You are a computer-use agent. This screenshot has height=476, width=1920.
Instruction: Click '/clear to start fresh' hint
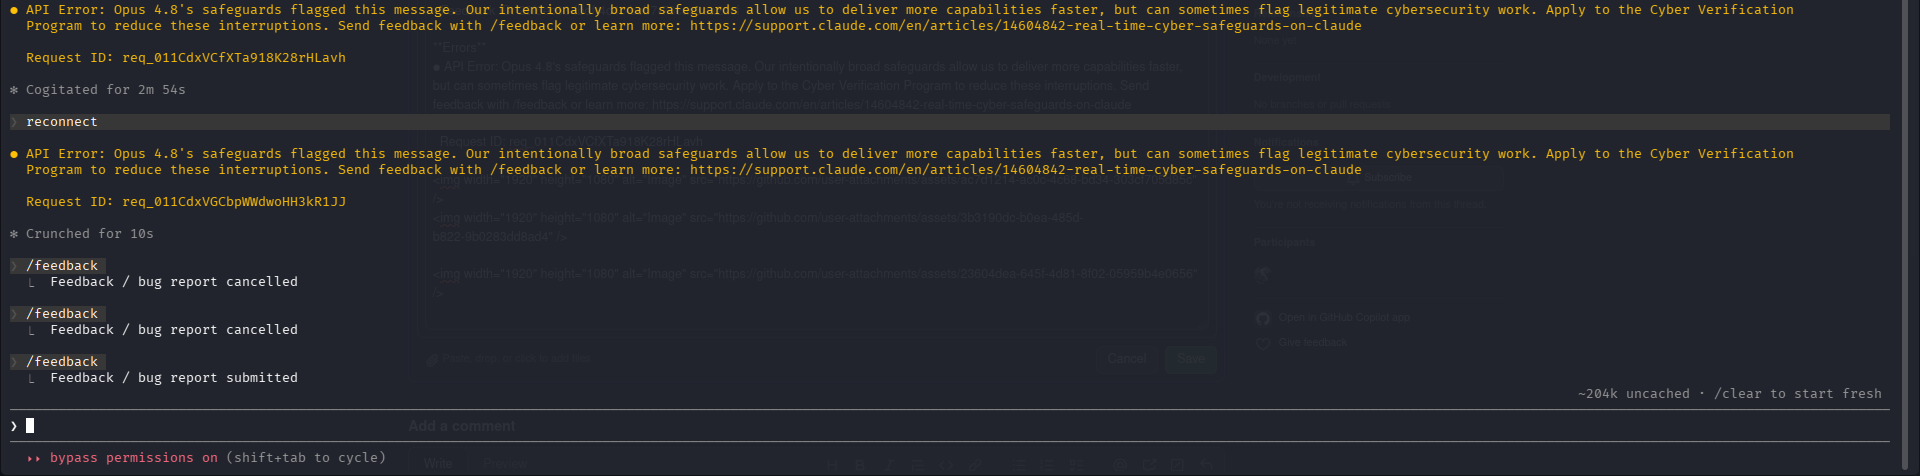tap(1798, 394)
